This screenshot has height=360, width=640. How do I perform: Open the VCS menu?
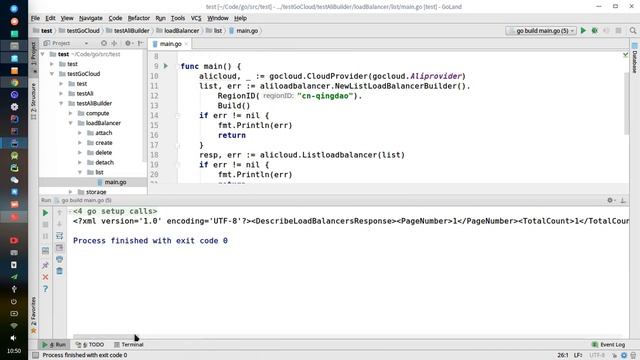[196, 18]
